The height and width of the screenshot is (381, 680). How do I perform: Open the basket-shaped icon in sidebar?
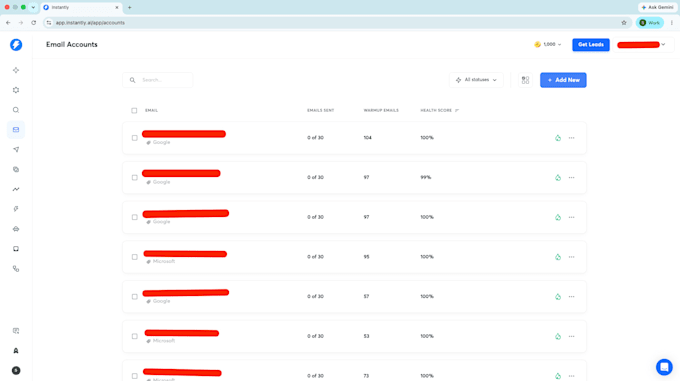(16, 229)
